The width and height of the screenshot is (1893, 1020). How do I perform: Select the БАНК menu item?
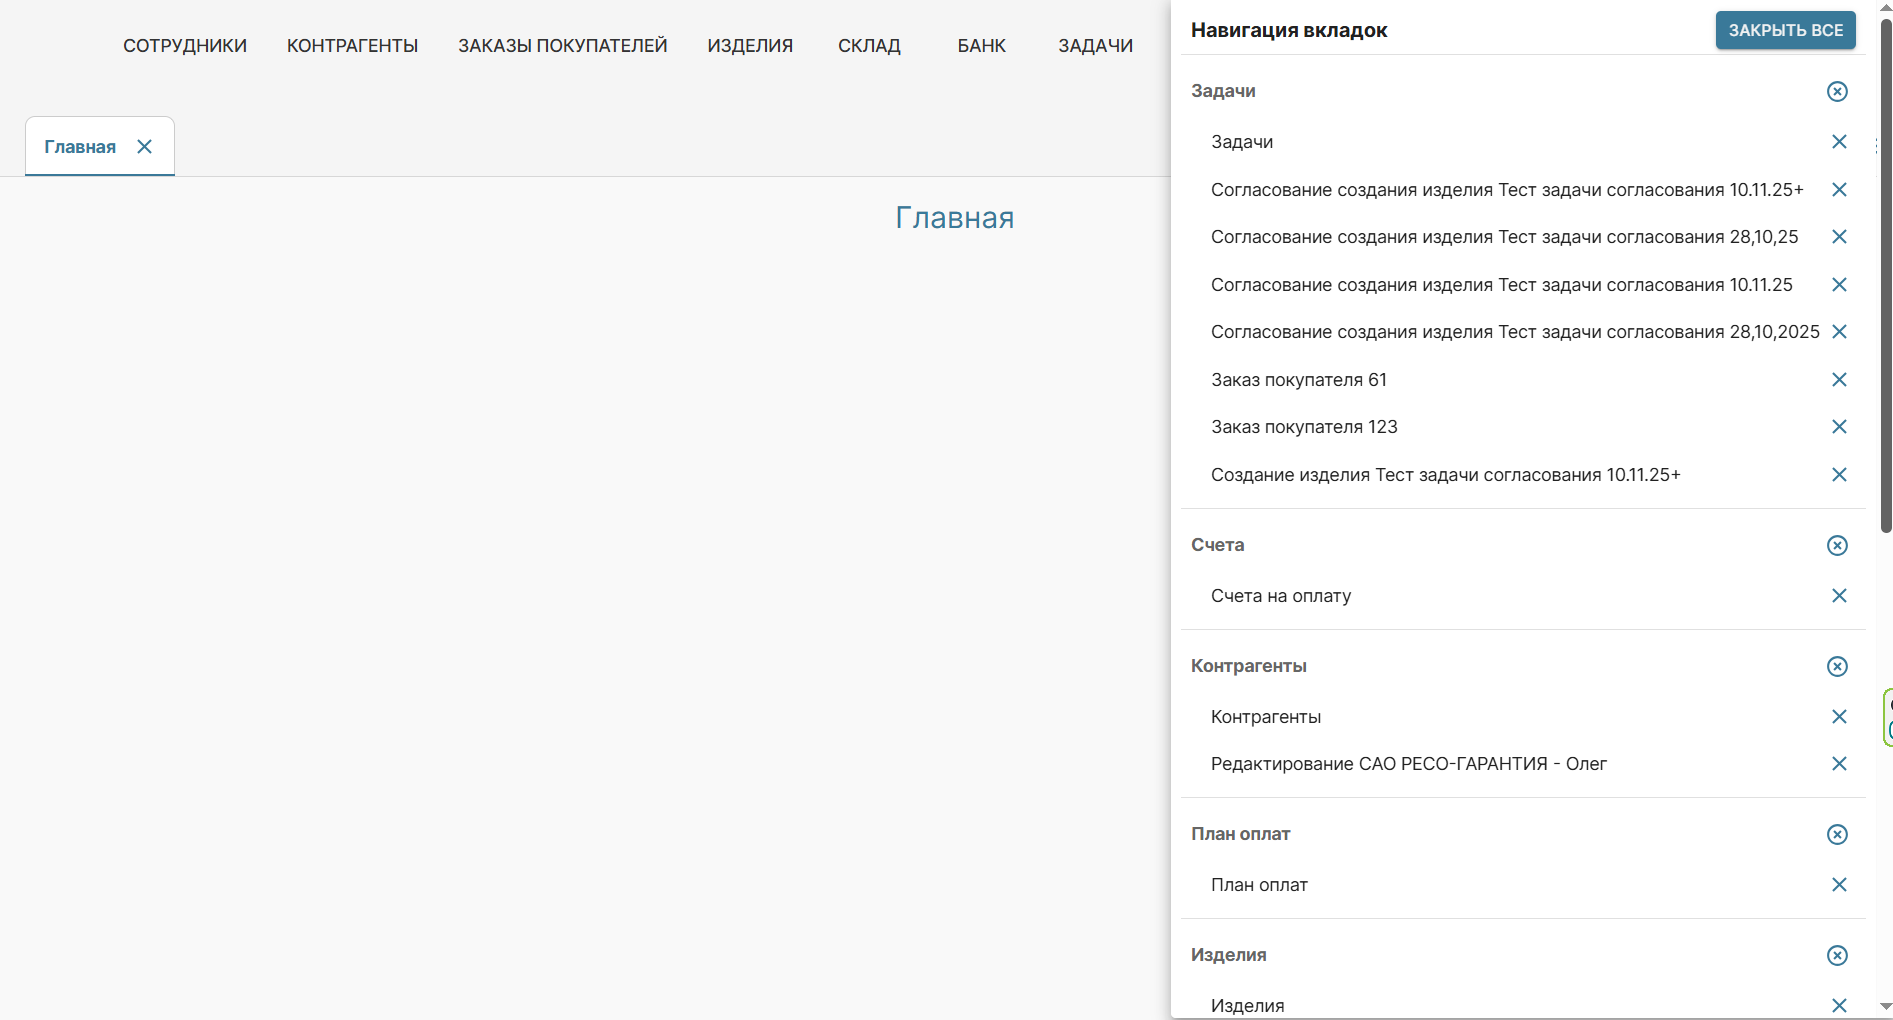(x=981, y=46)
